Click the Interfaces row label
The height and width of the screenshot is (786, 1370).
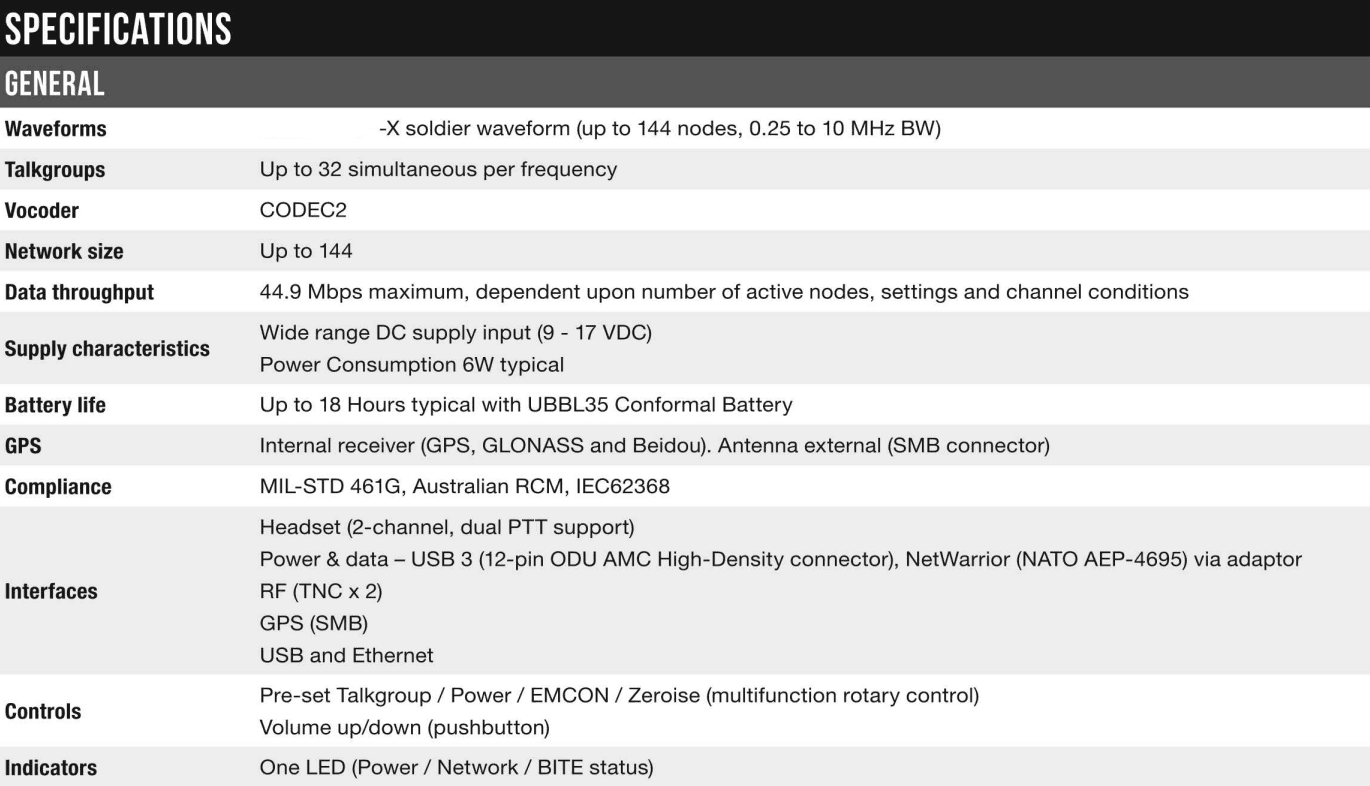tap(51, 591)
